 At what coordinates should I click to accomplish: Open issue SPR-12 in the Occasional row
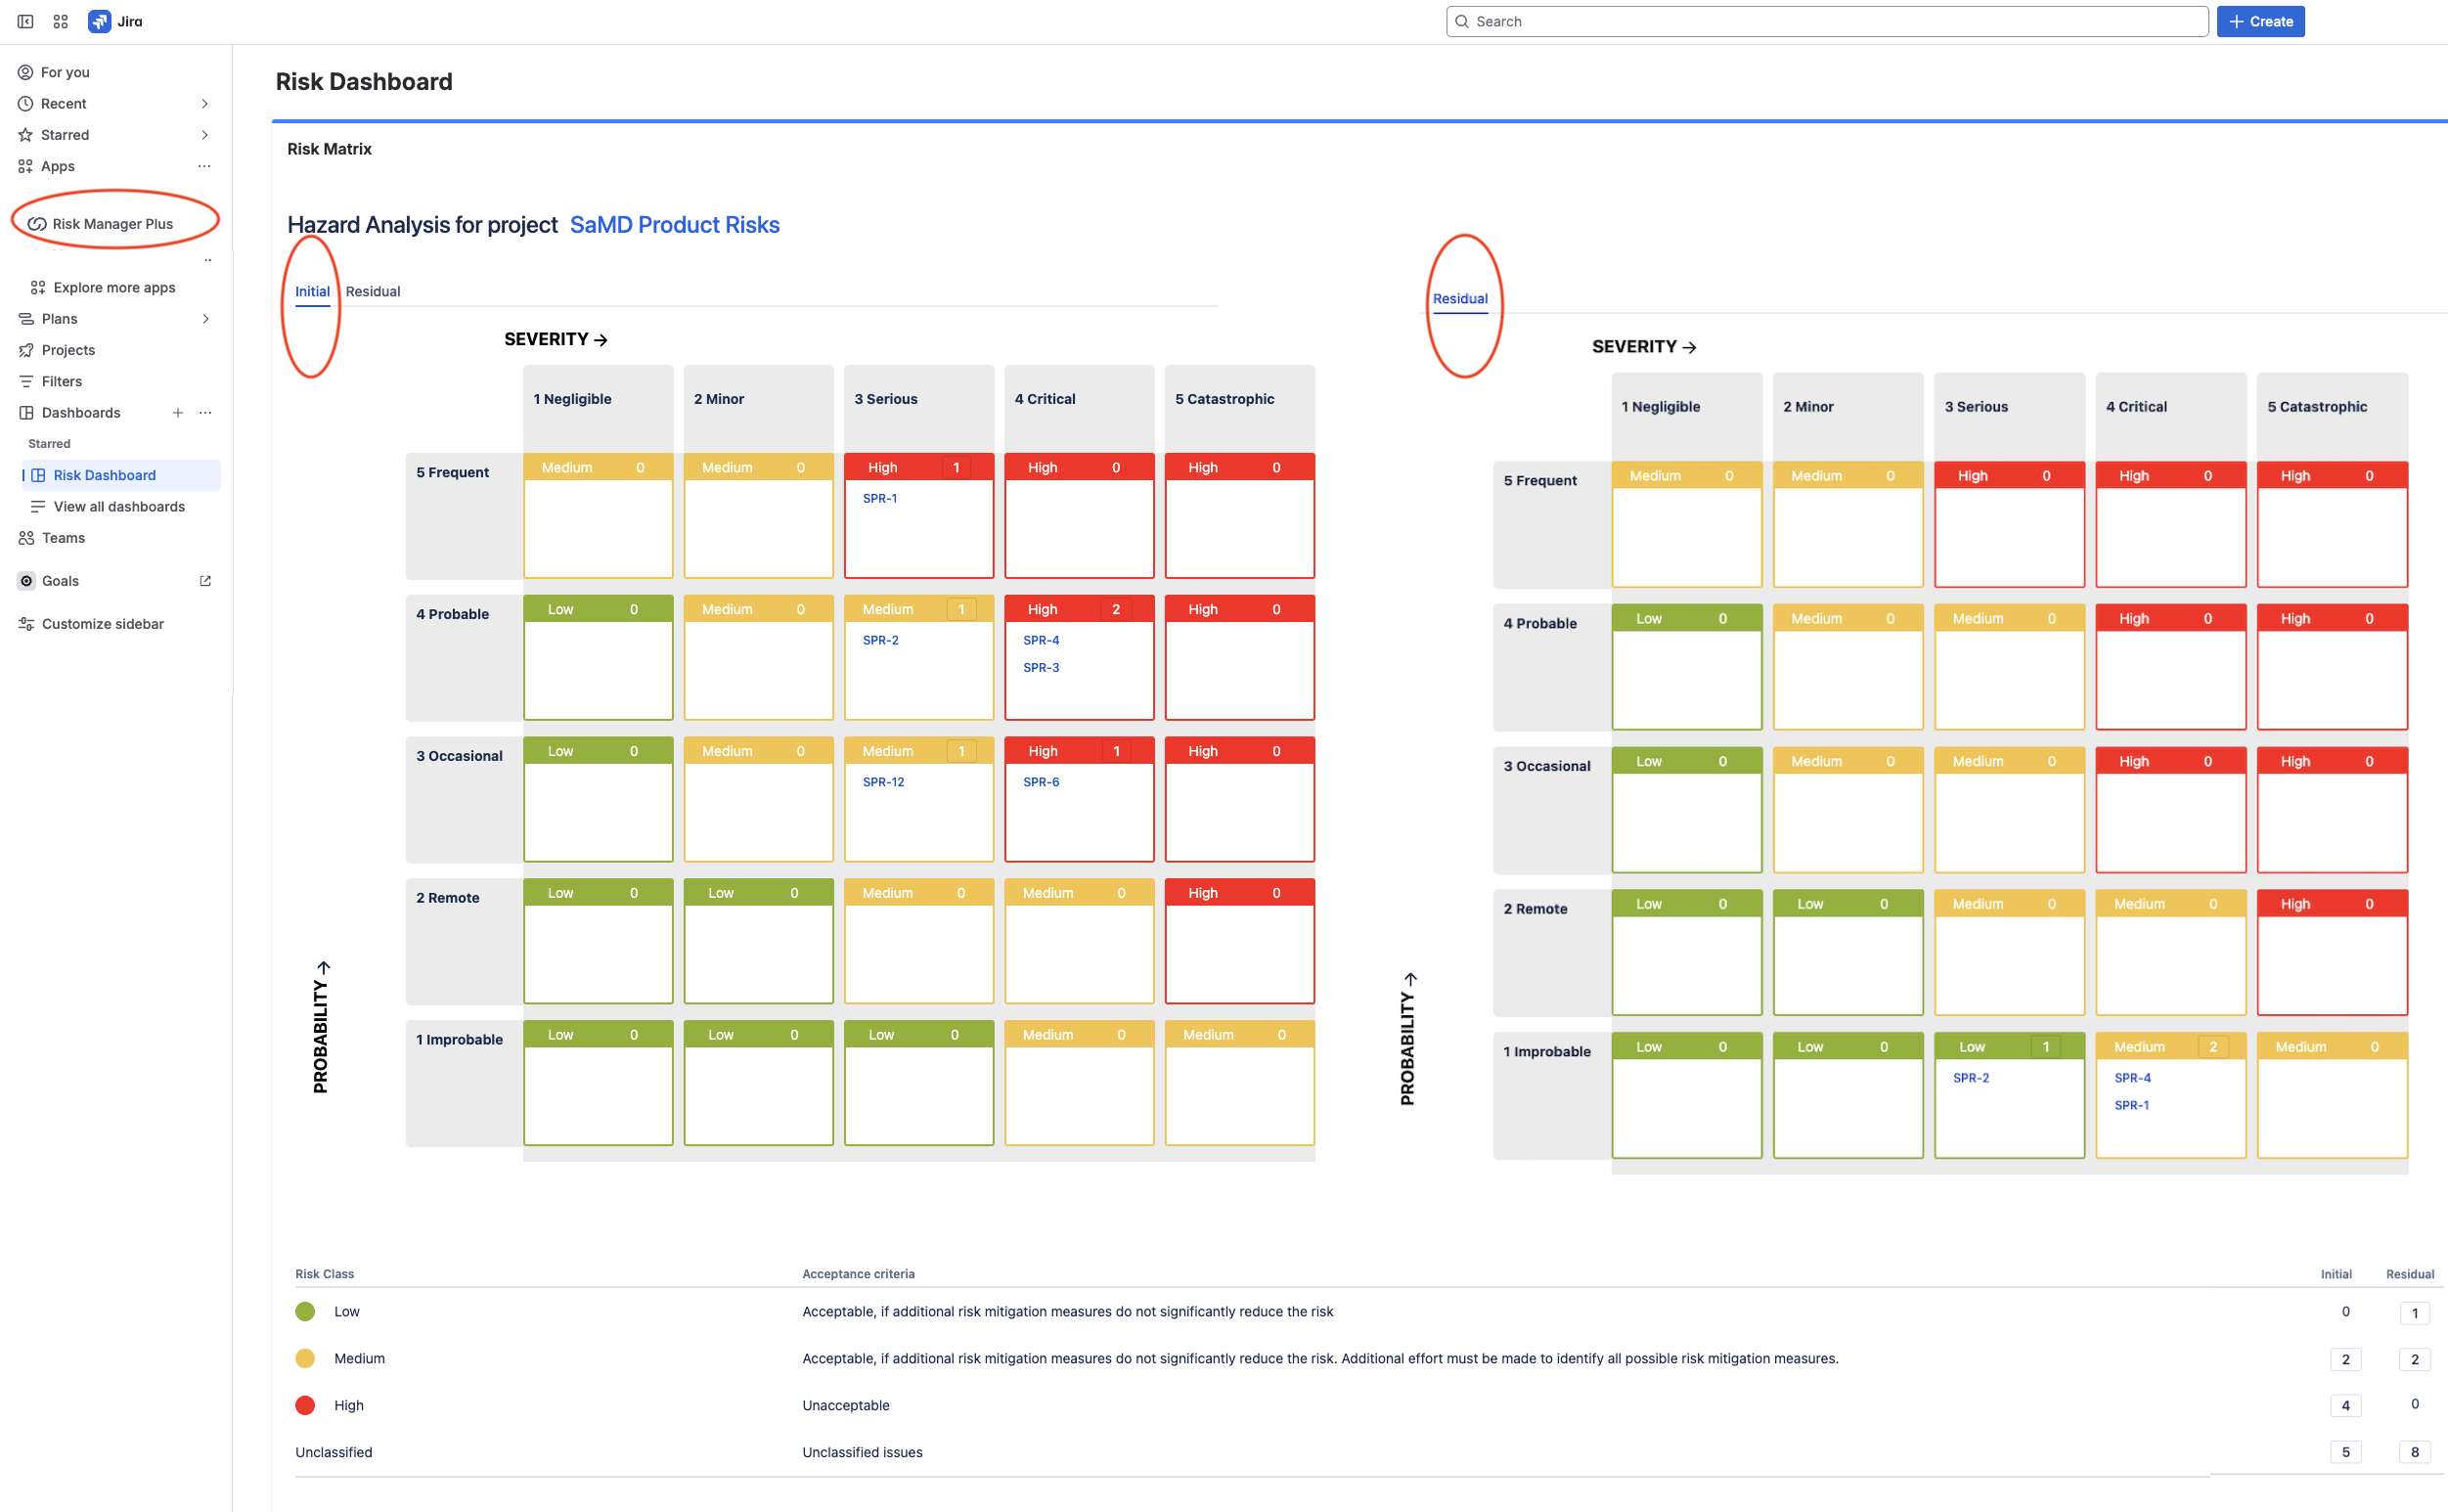(883, 781)
